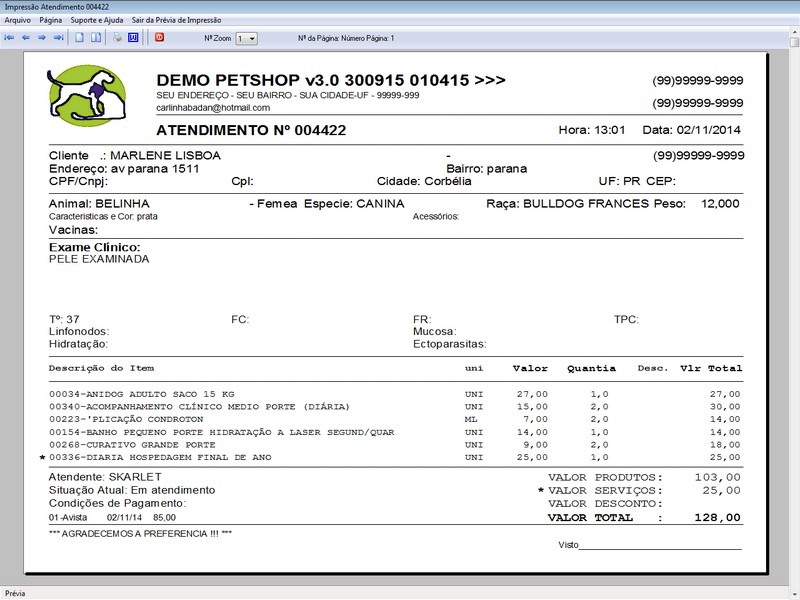Select single page view icon

pyautogui.click(x=80, y=38)
